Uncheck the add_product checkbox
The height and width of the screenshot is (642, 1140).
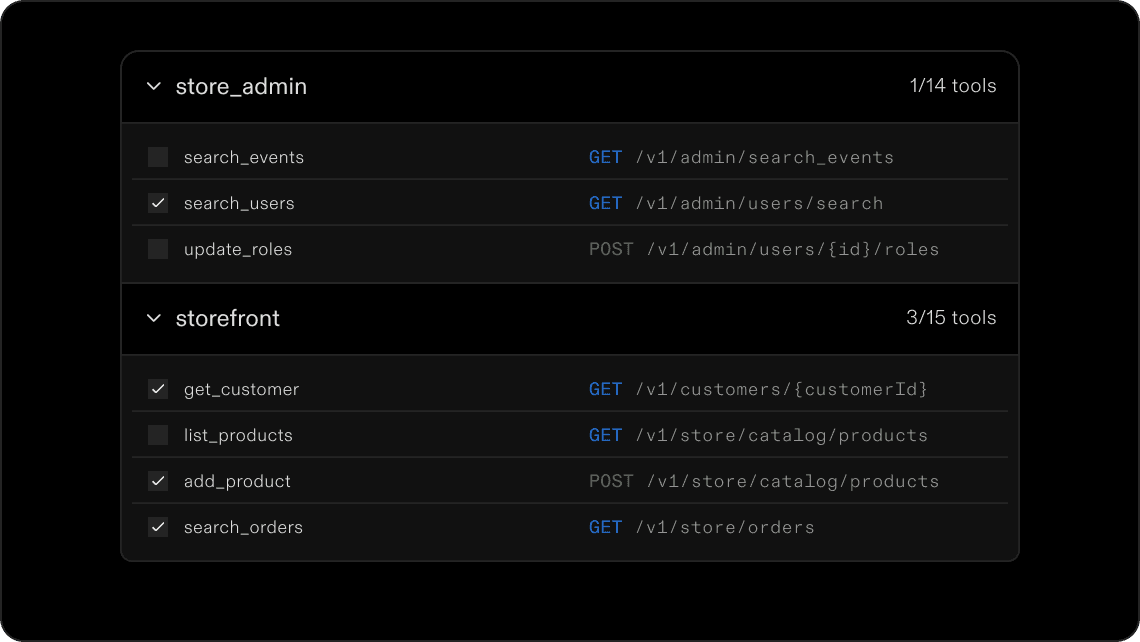(158, 481)
